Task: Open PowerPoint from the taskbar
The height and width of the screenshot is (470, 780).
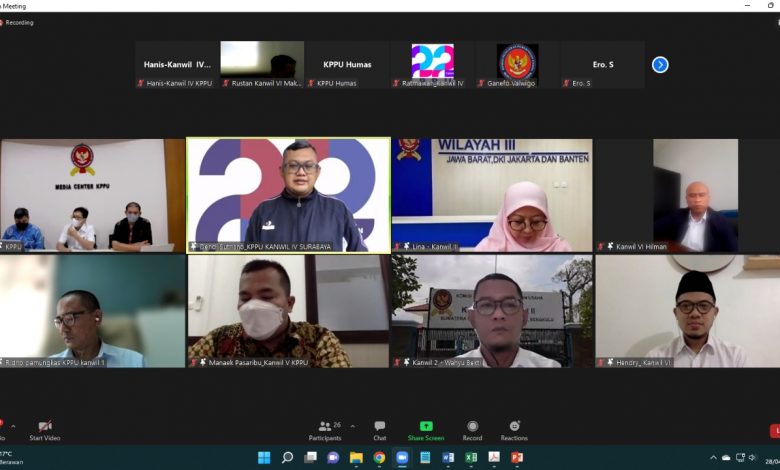Action: click(517, 458)
